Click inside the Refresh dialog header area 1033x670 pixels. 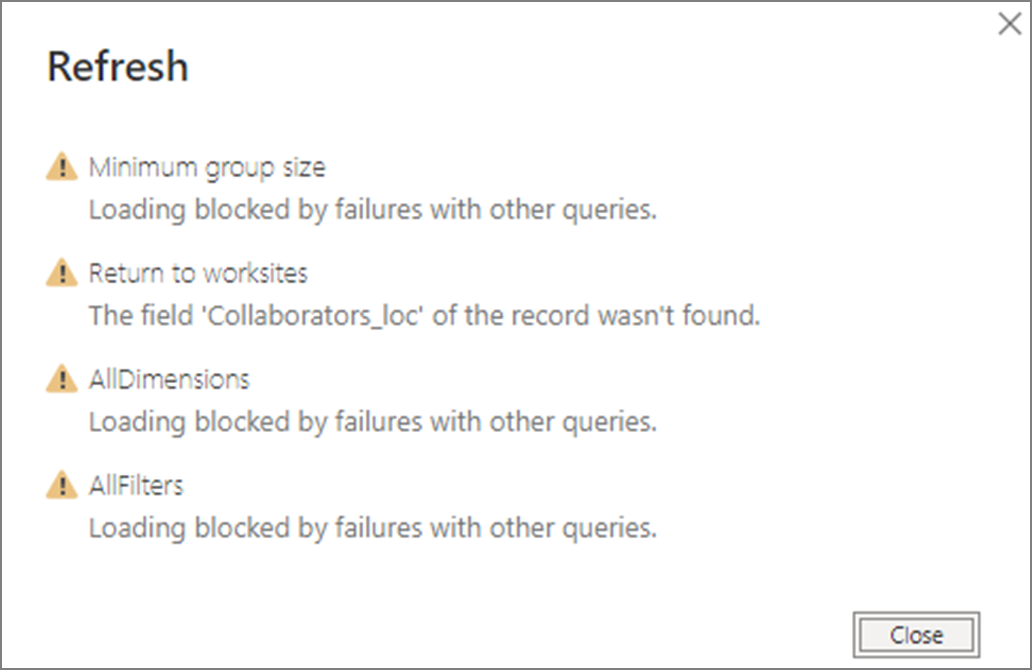tap(400, 66)
